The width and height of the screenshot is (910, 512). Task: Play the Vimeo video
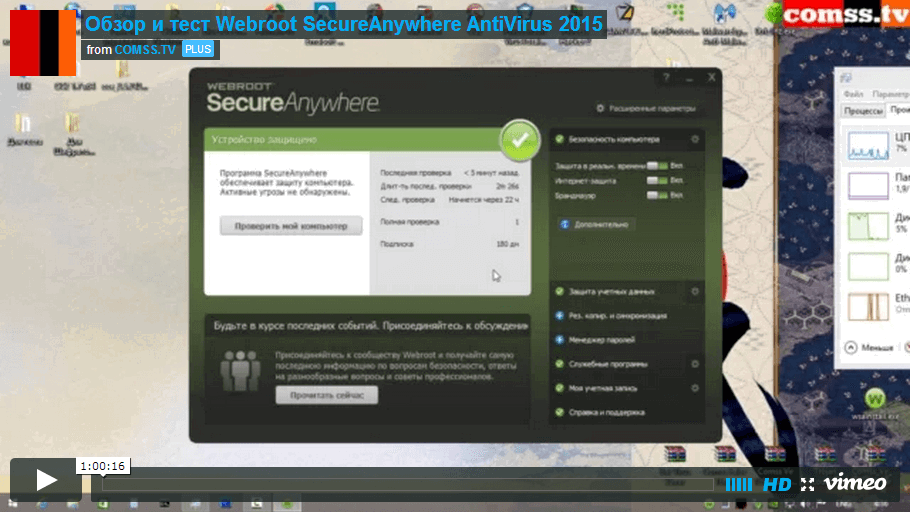tap(46, 479)
